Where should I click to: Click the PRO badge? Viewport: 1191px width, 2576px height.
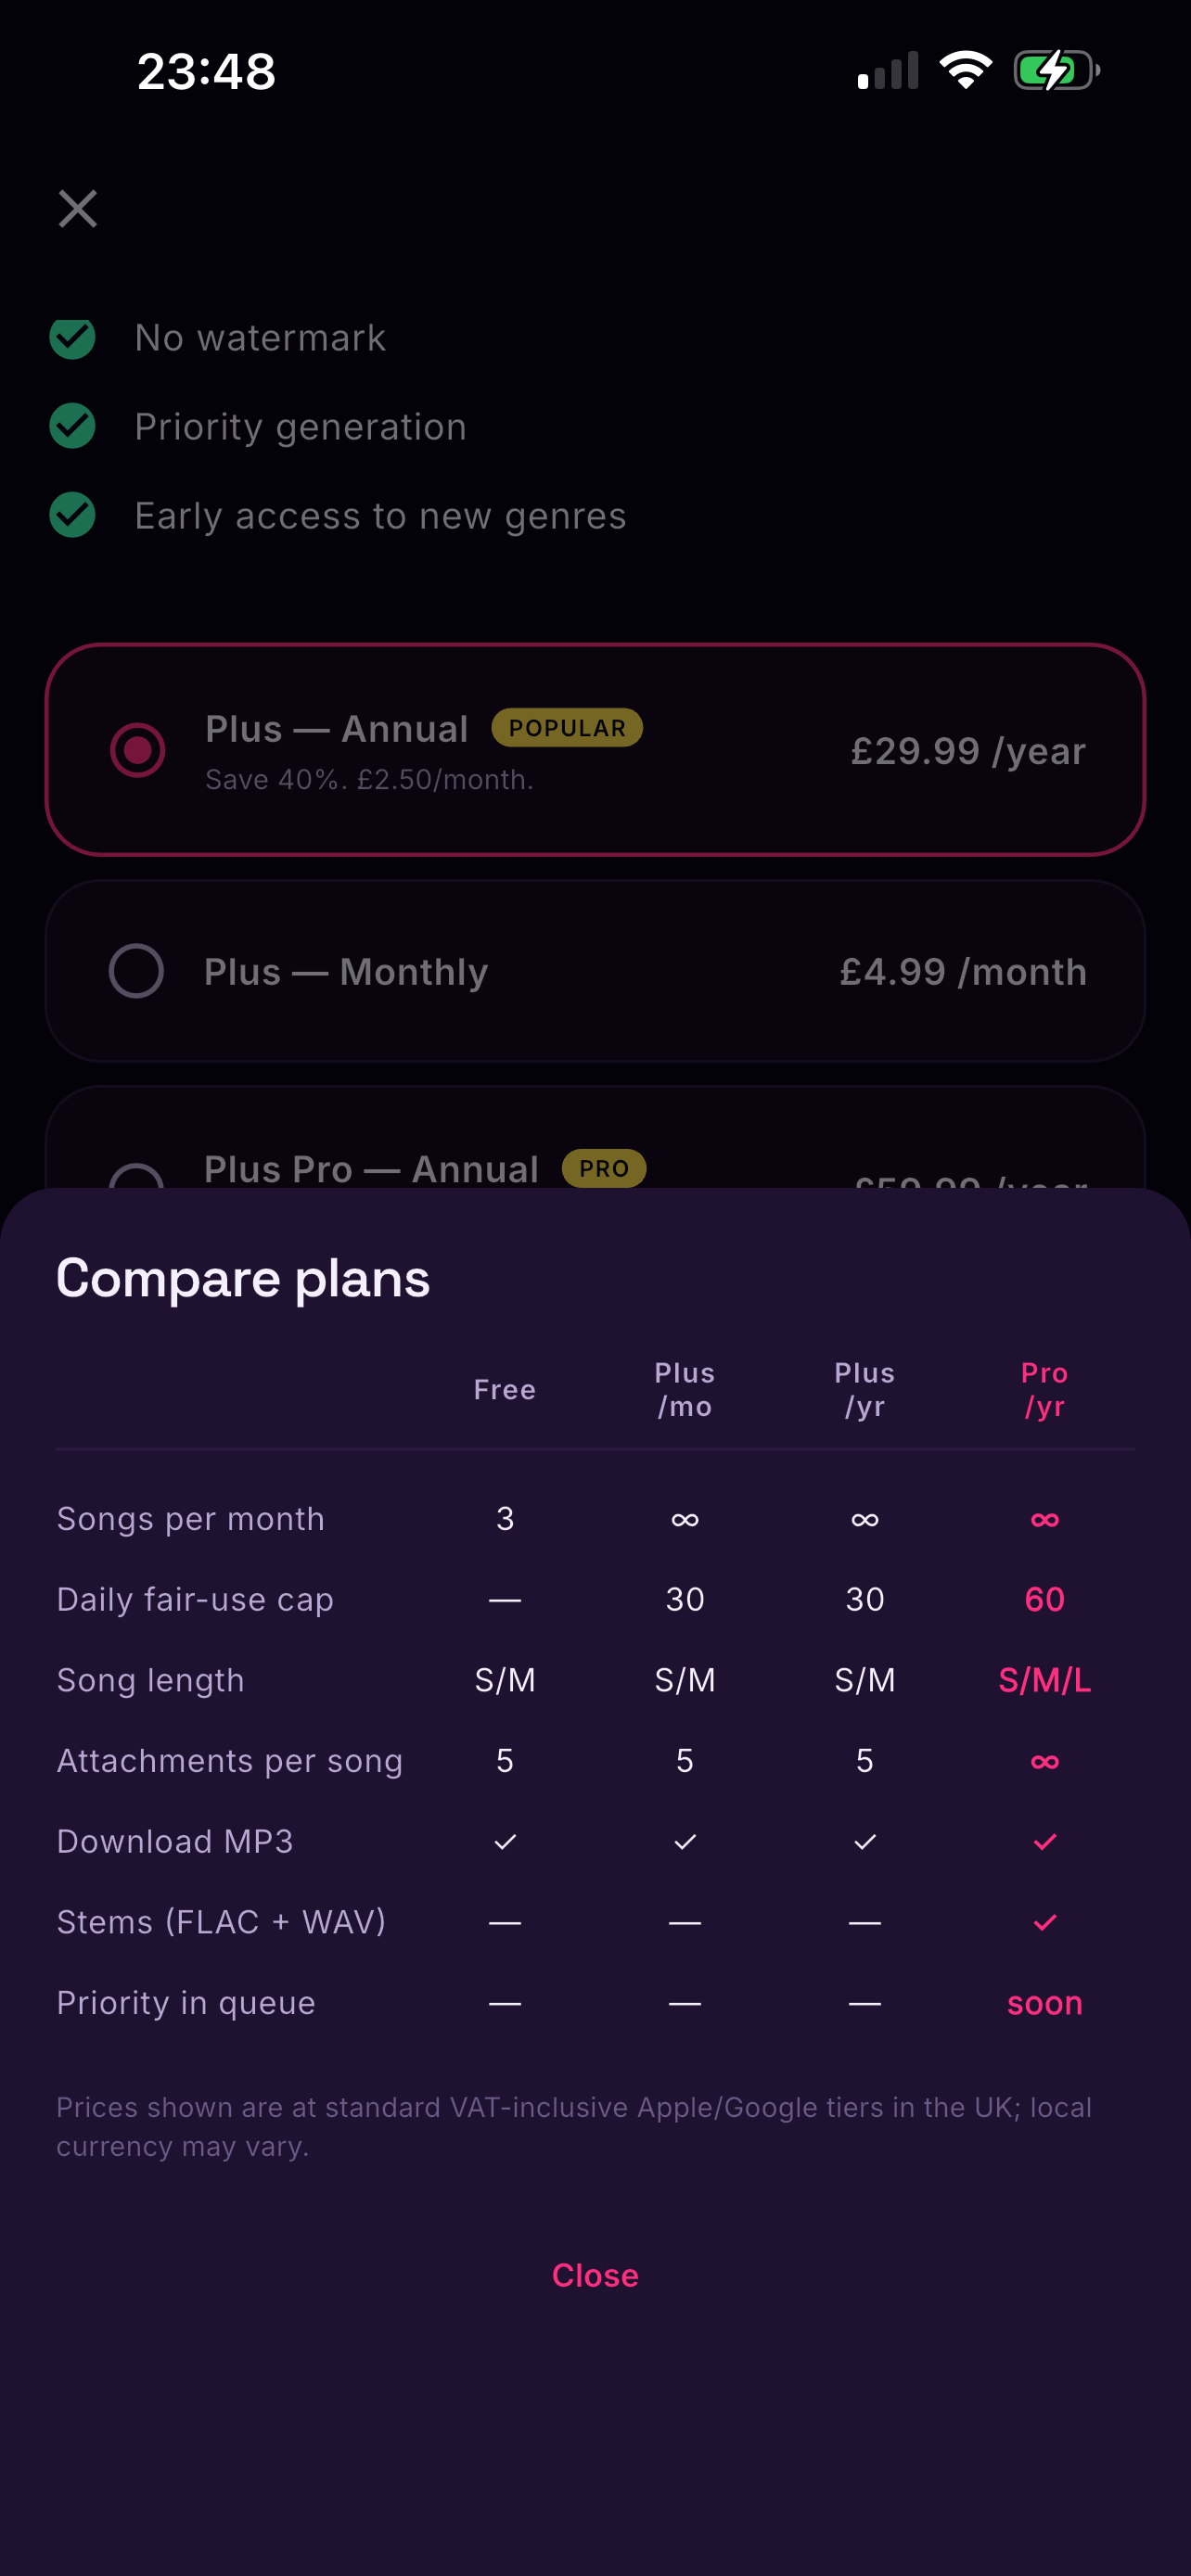(x=604, y=1168)
